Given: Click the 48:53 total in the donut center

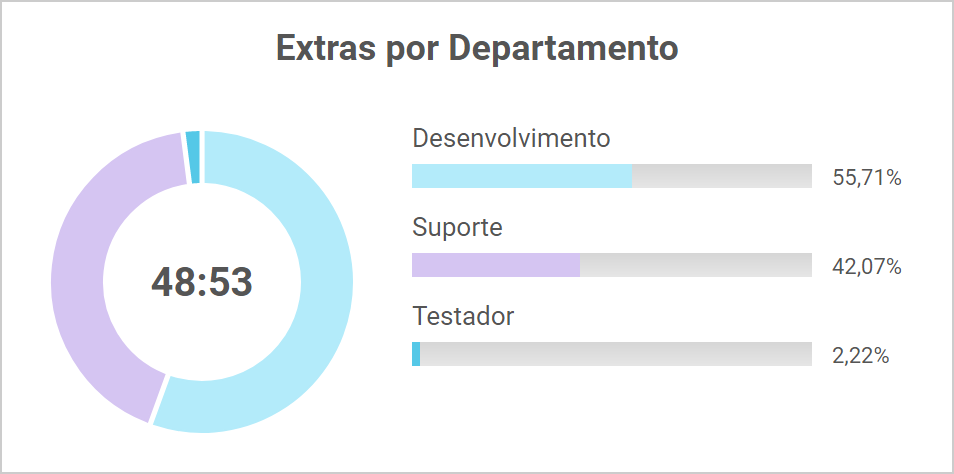Looking at the screenshot, I should [202, 282].
